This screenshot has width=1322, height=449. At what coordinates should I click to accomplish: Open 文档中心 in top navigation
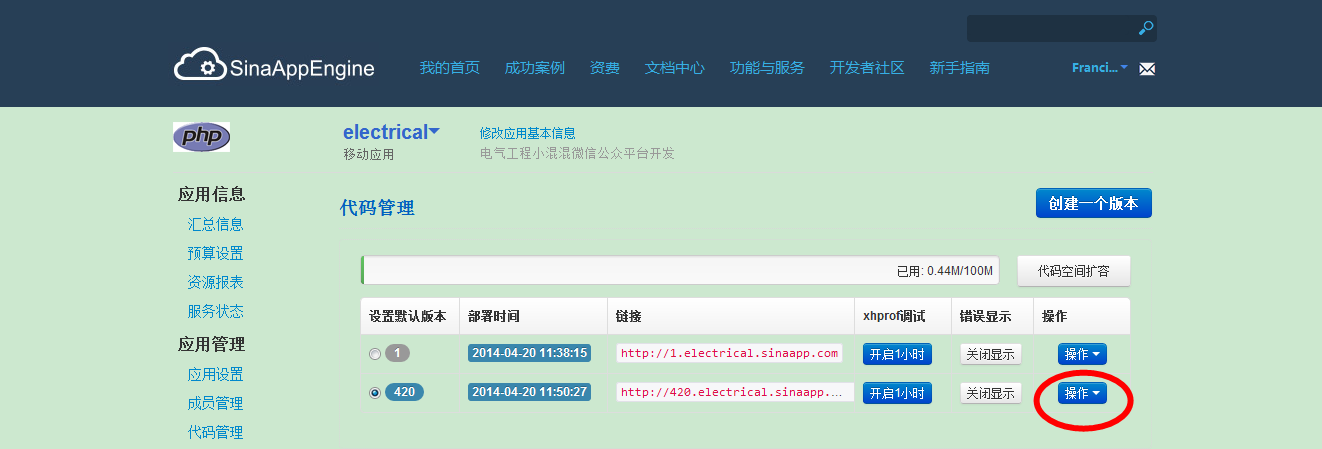pos(675,68)
